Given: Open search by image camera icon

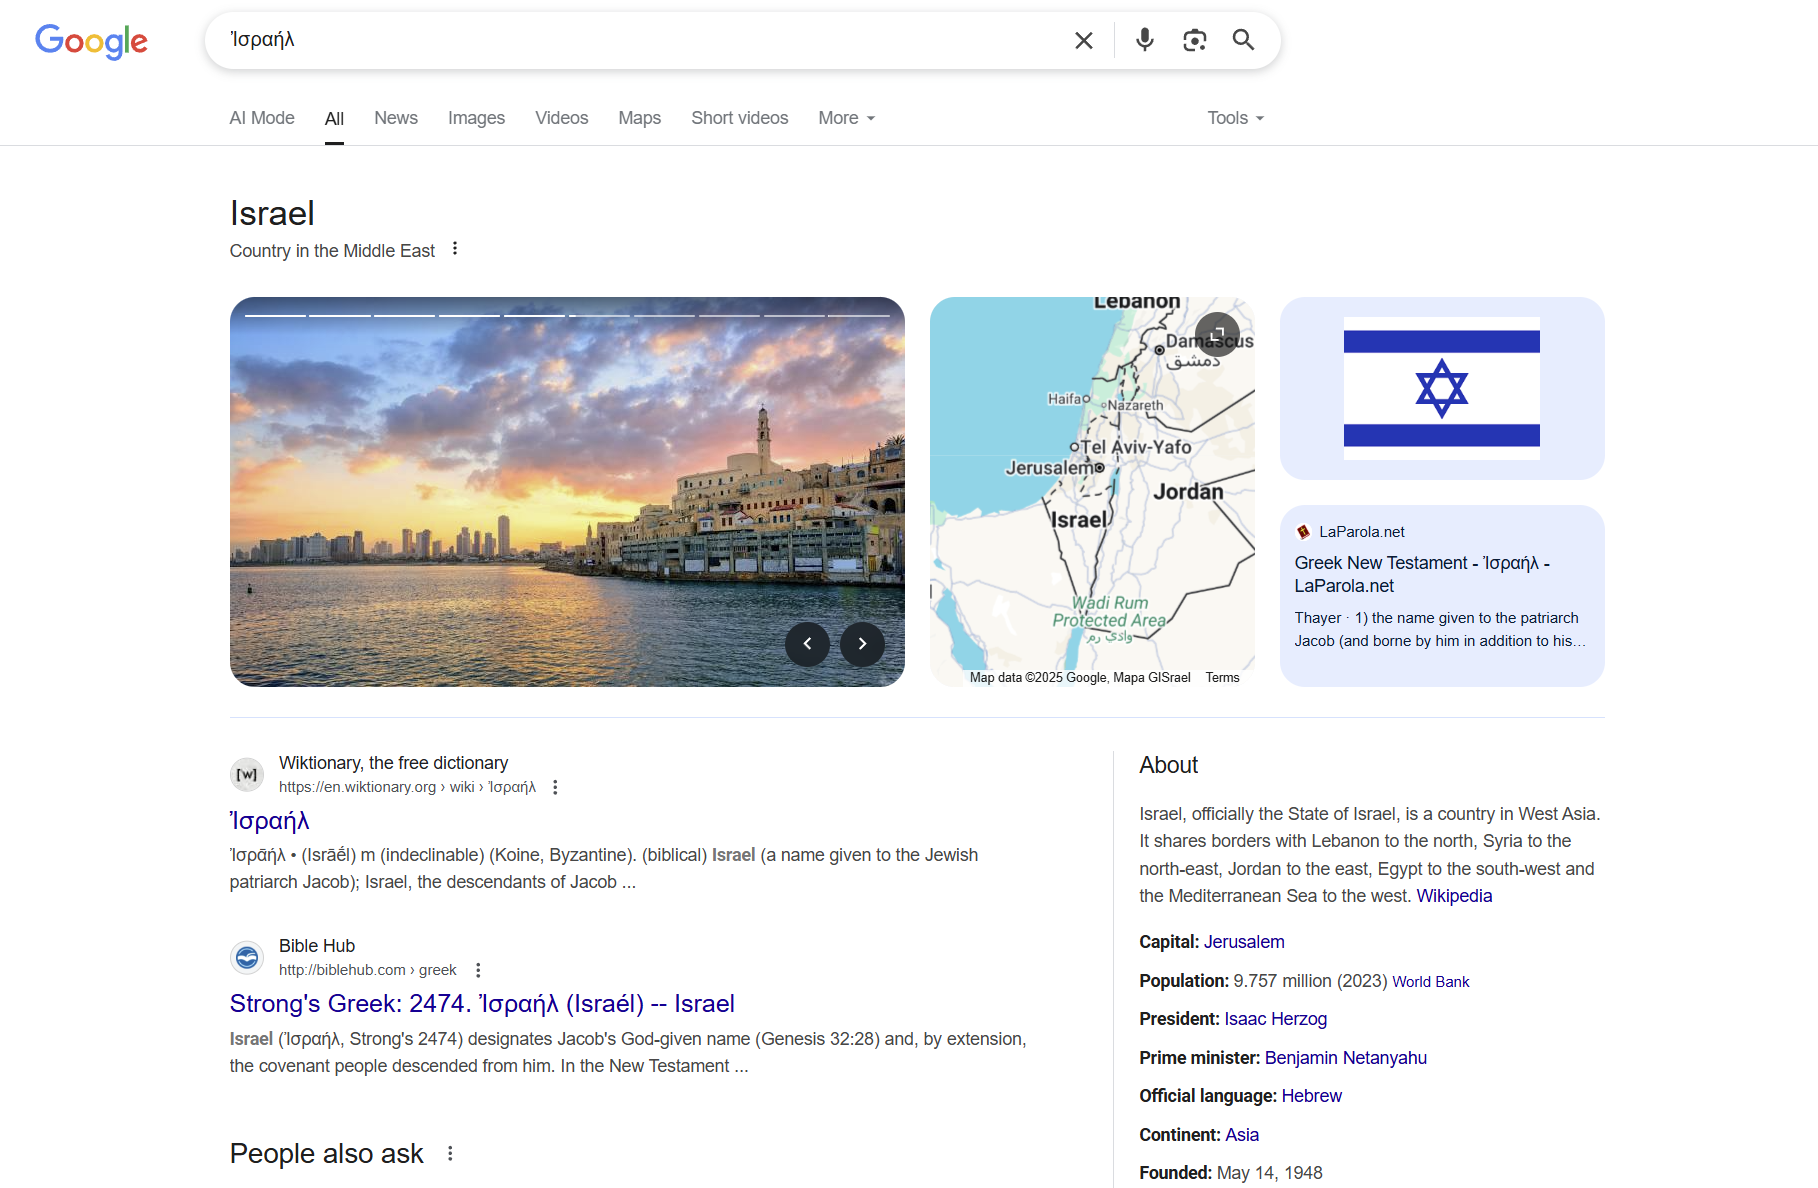Looking at the screenshot, I should point(1194,40).
